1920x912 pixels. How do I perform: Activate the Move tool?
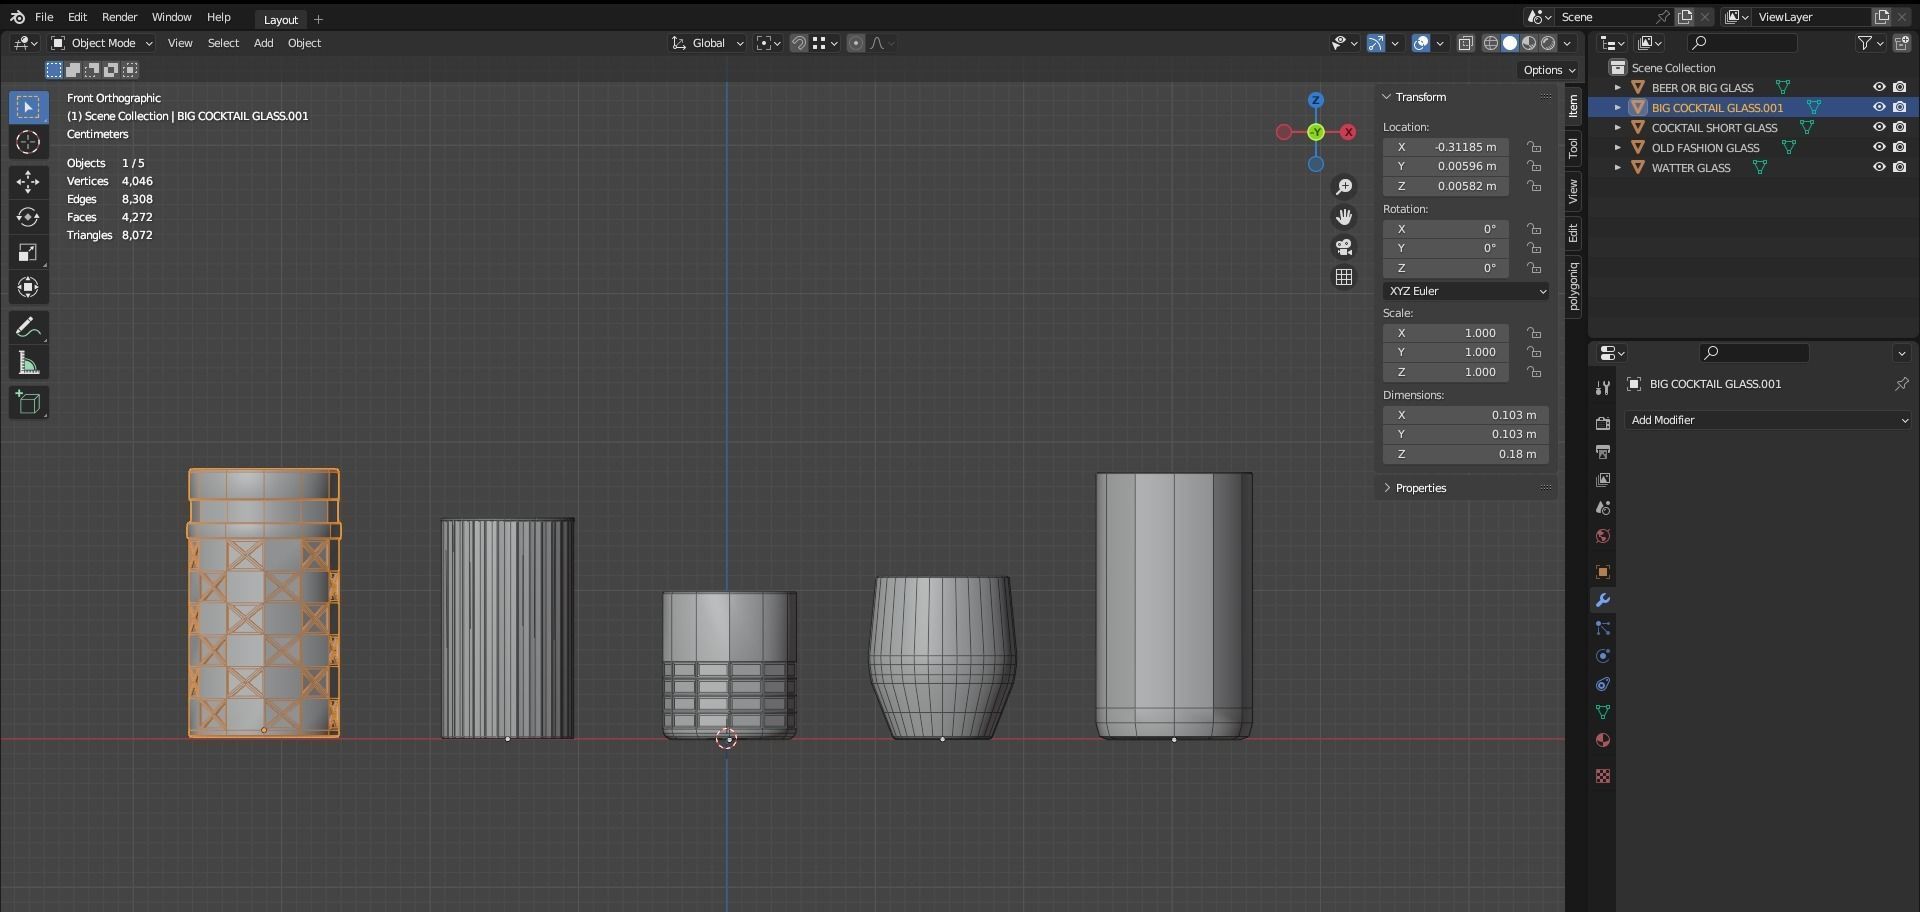28,181
